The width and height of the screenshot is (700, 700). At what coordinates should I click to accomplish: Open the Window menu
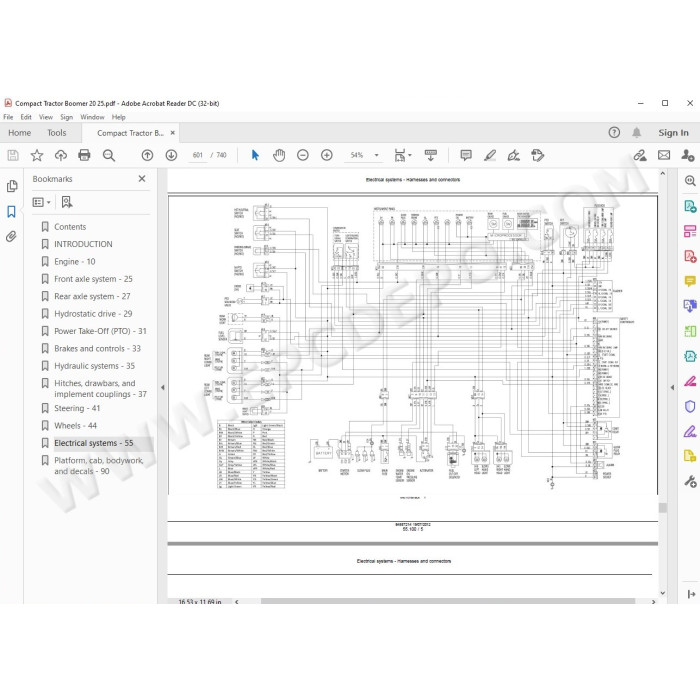point(92,117)
